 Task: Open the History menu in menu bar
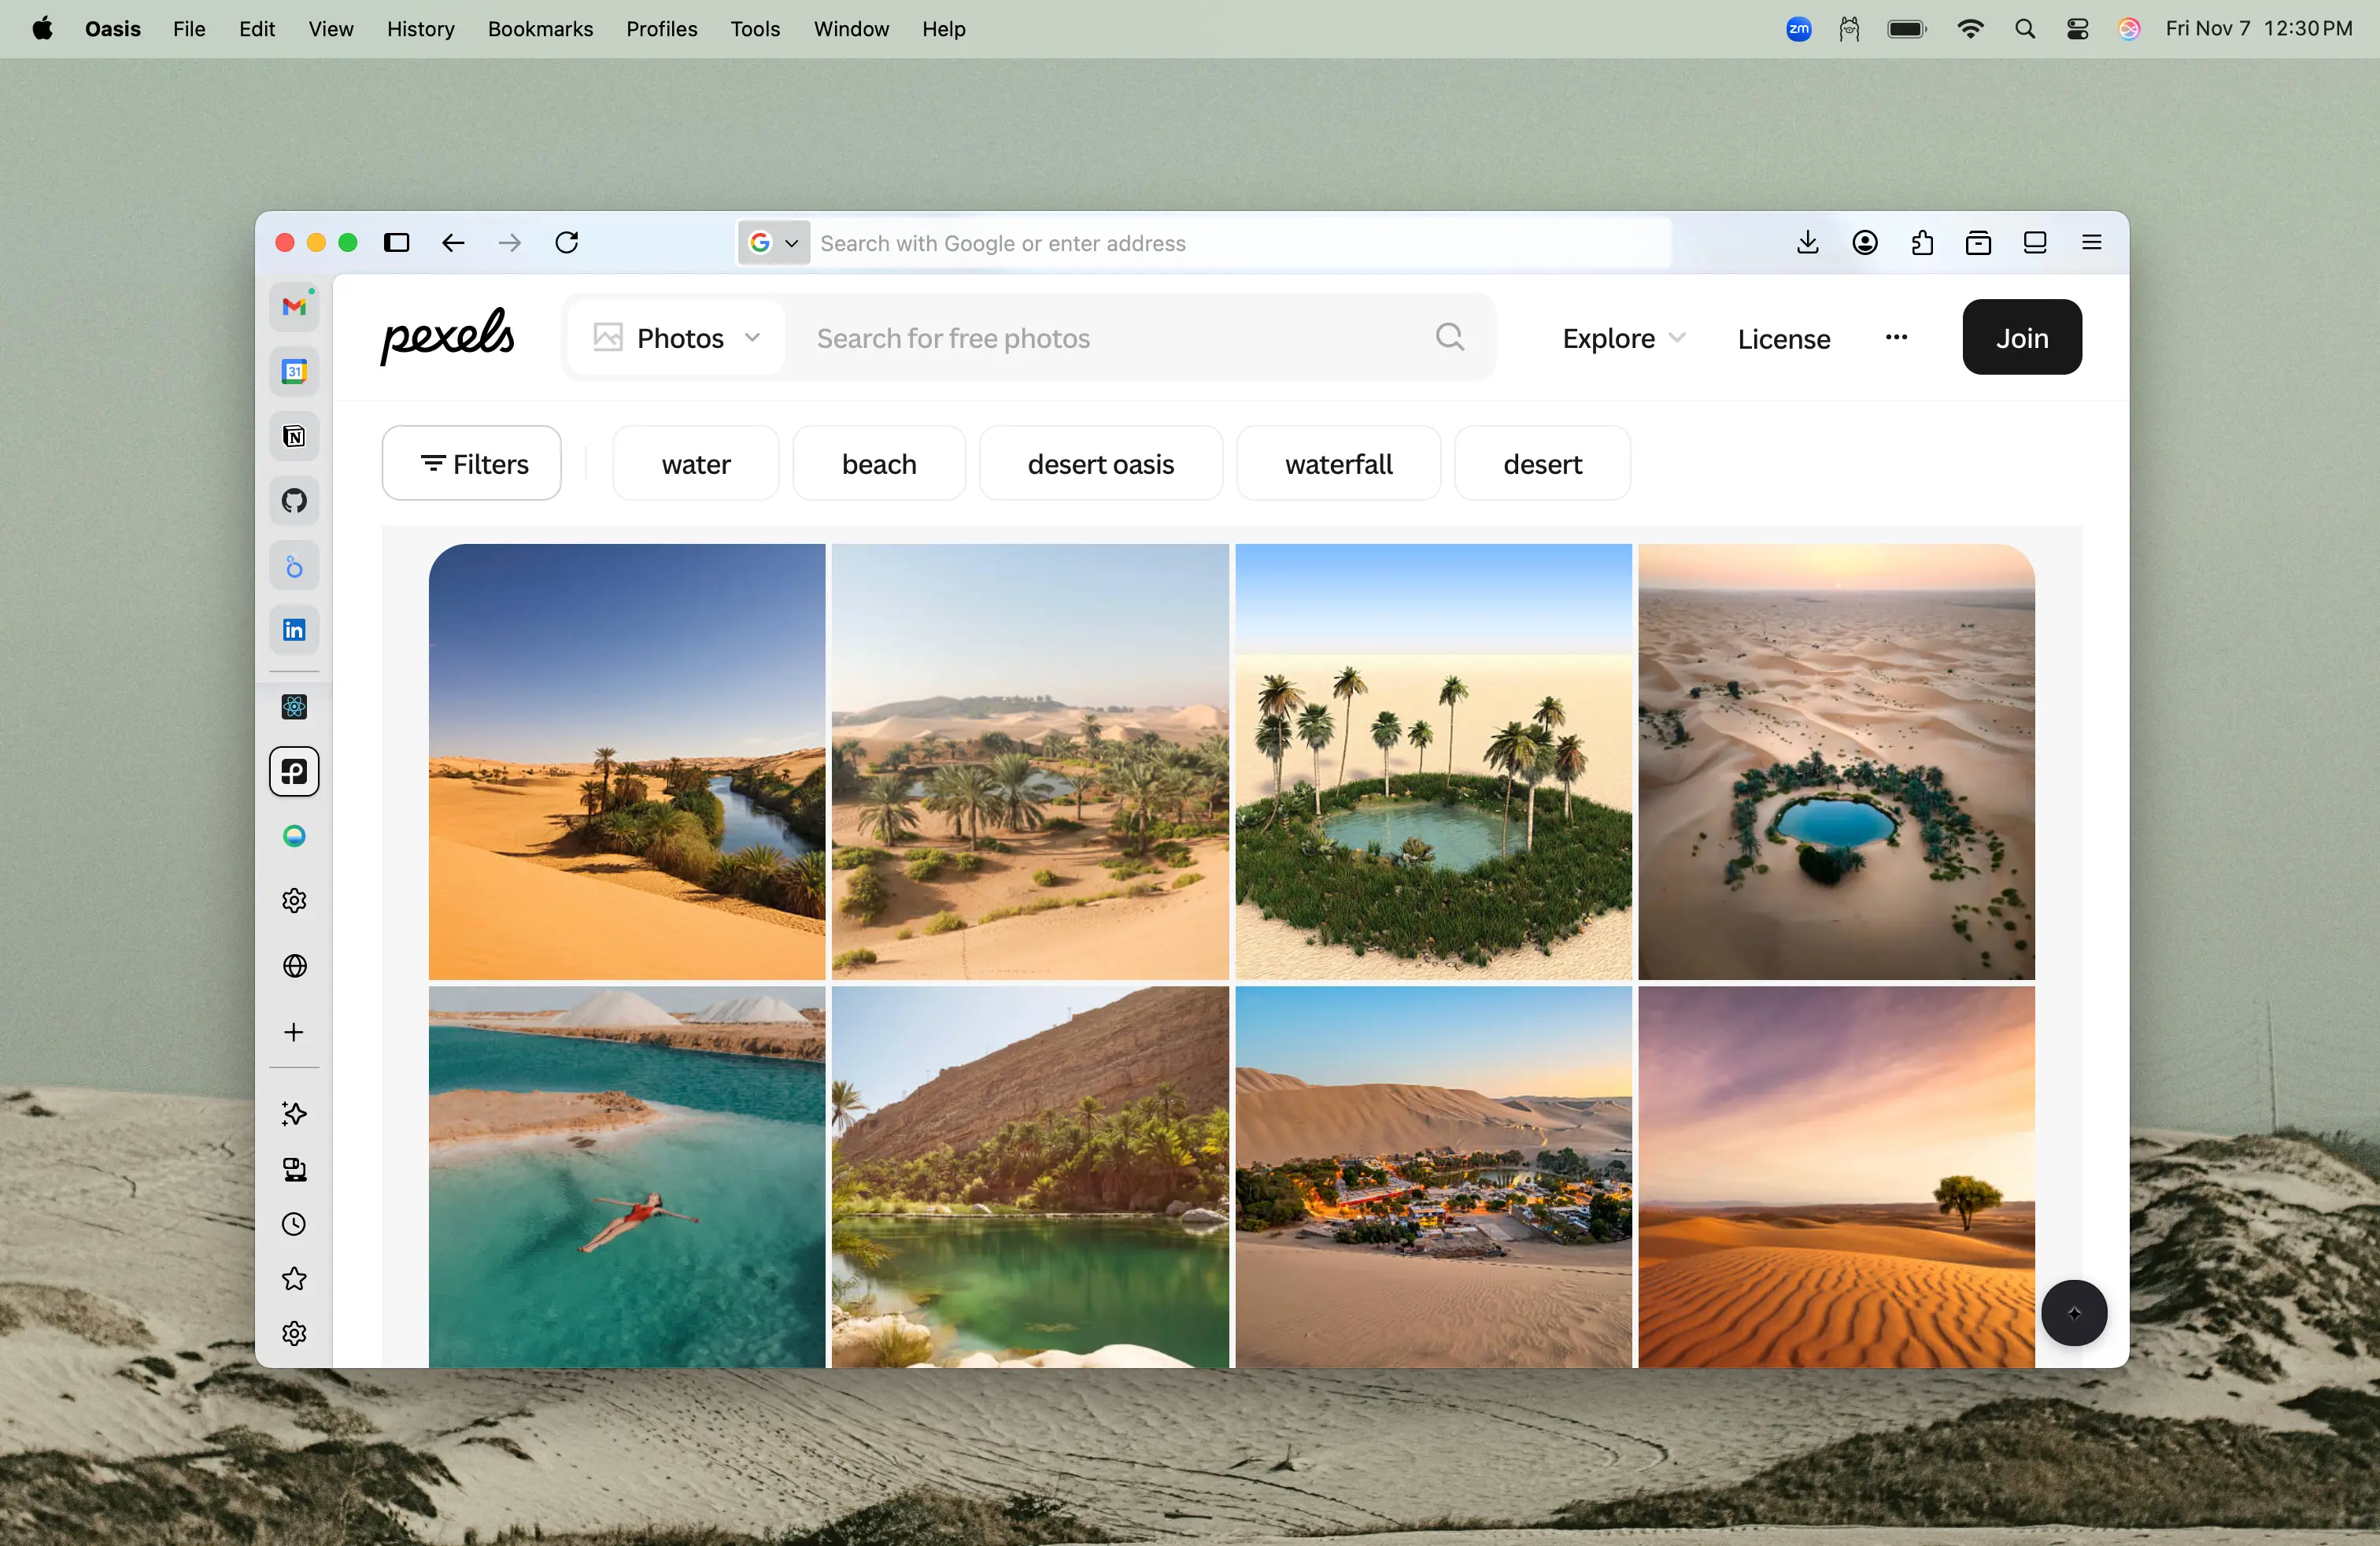point(420,29)
